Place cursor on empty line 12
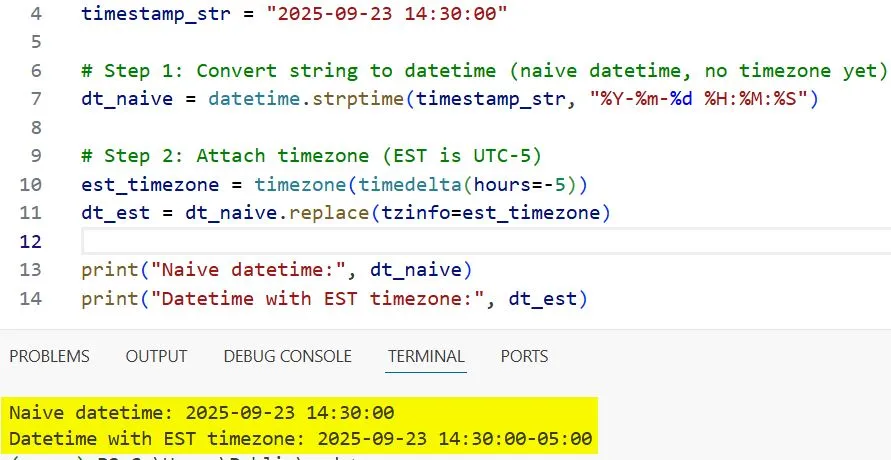The height and width of the screenshot is (460, 891). point(400,242)
